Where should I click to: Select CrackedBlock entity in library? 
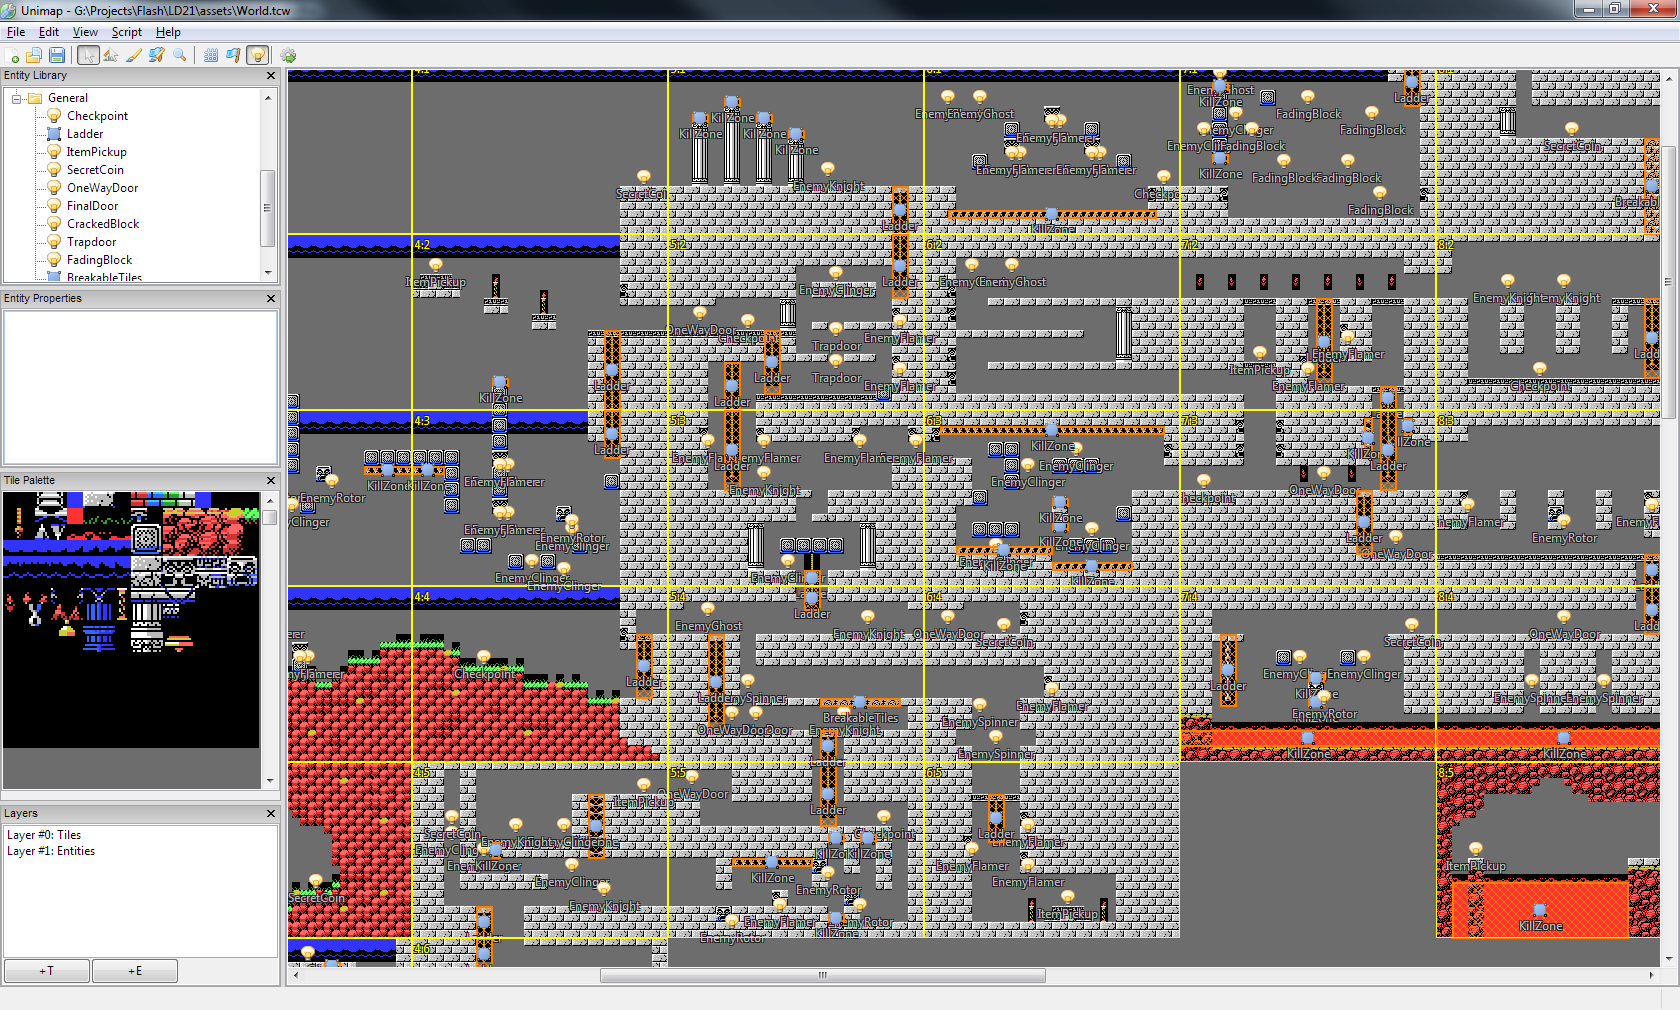pos(103,224)
